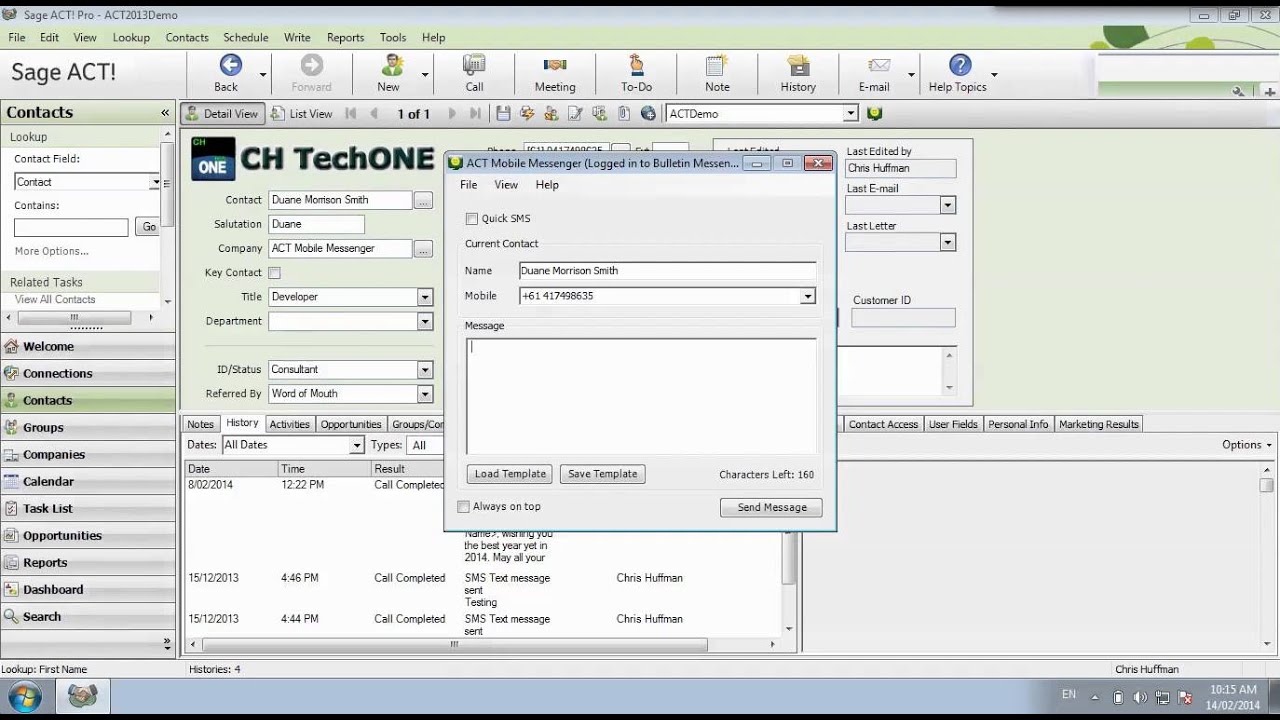1280x720 pixels.
Task: Click the Go lookup button
Action: (148, 227)
